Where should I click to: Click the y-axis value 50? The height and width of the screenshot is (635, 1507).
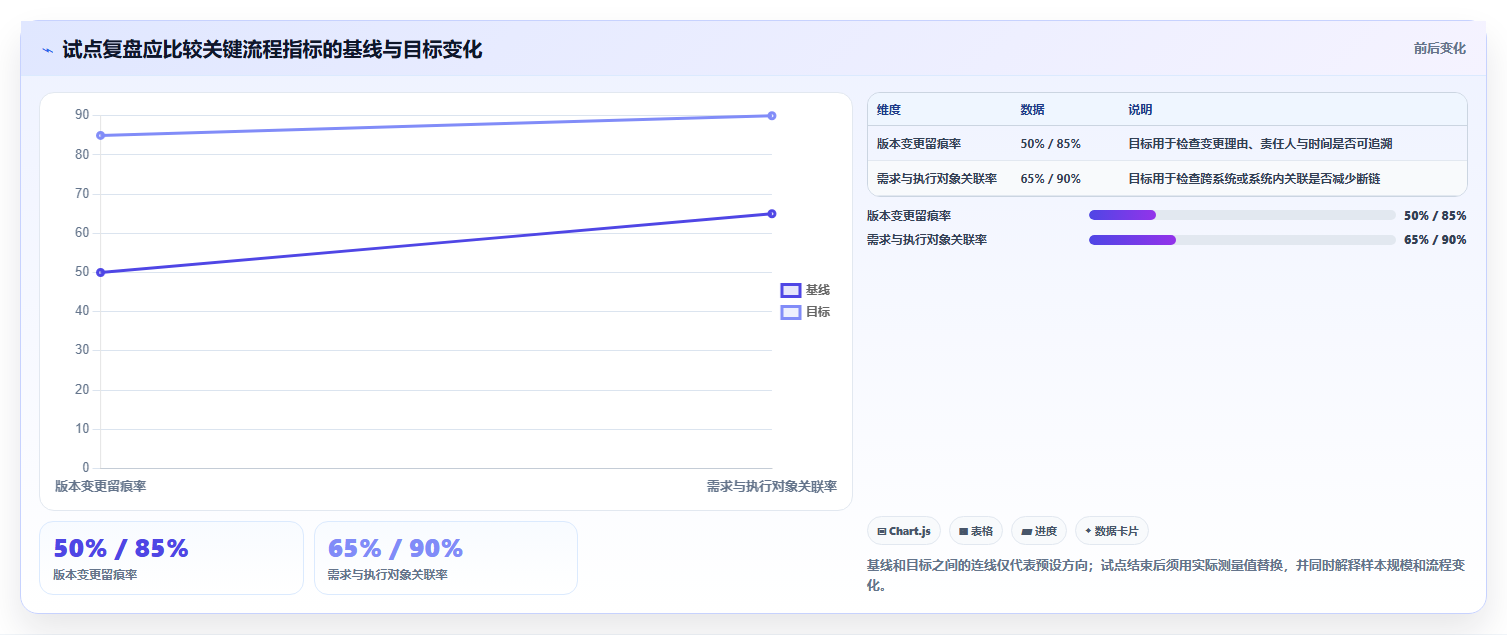click(x=82, y=272)
